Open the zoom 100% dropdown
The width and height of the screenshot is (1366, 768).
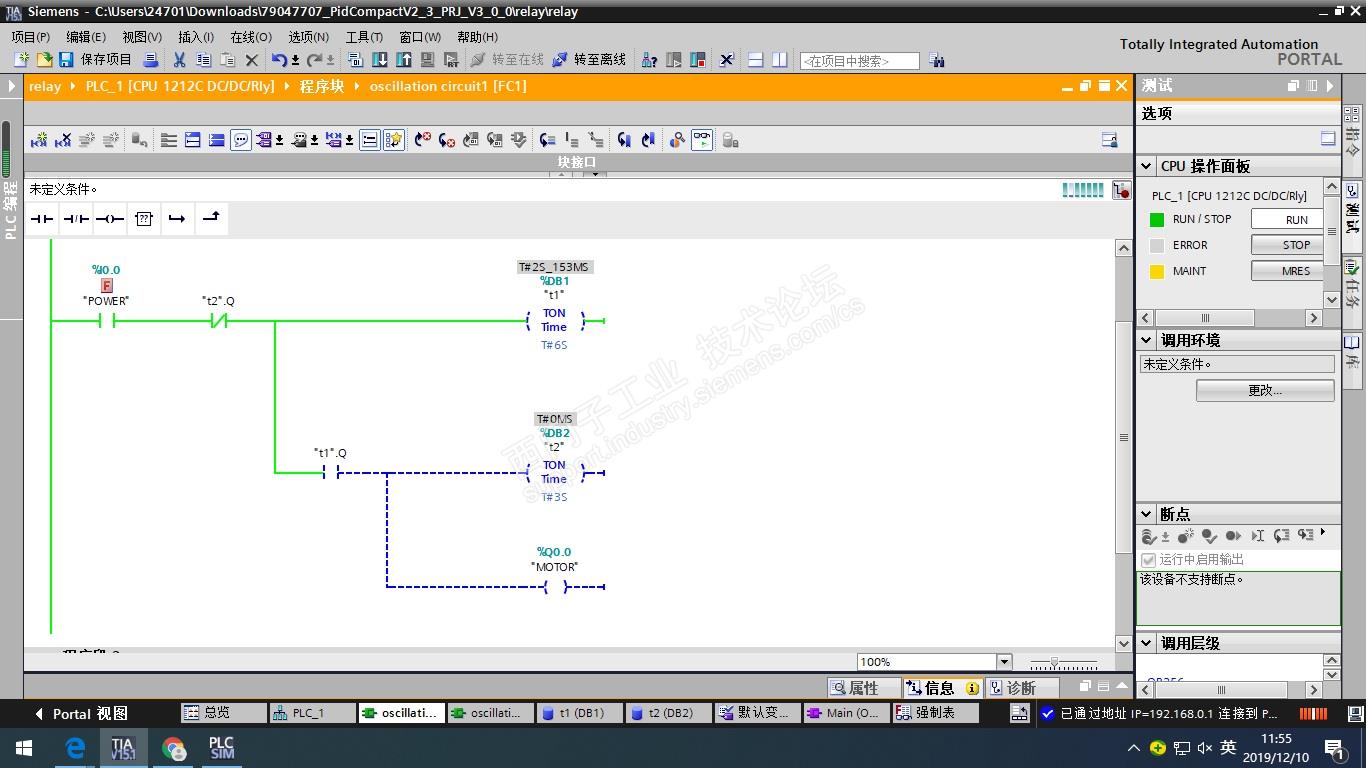1004,662
